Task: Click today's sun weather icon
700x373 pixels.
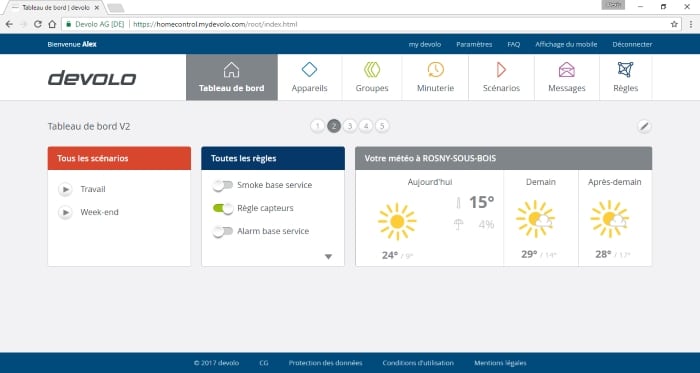Action: [x=397, y=221]
